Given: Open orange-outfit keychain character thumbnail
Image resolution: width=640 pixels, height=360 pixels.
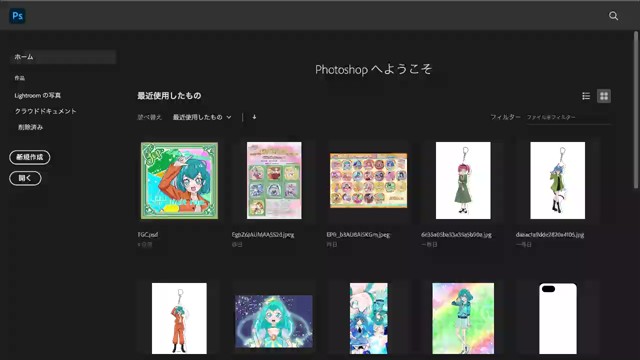Looking at the screenshot, I should [179, 318].
